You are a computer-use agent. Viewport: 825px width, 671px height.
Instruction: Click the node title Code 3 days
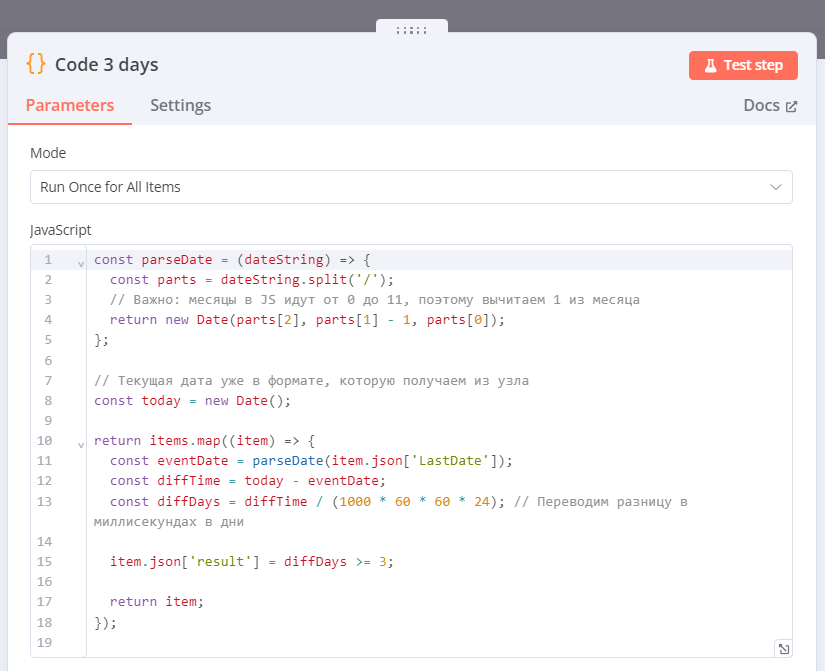pyautogui.click(x=106, y=65)
